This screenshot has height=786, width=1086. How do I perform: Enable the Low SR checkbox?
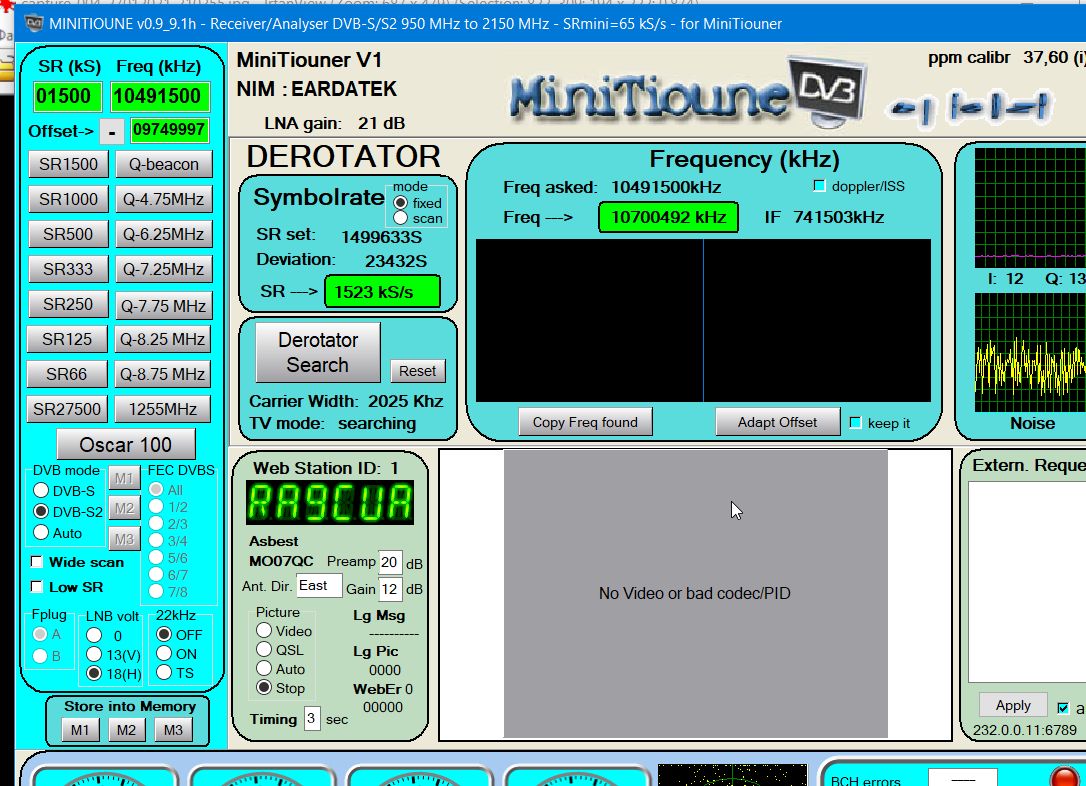[x=37, y=587]
